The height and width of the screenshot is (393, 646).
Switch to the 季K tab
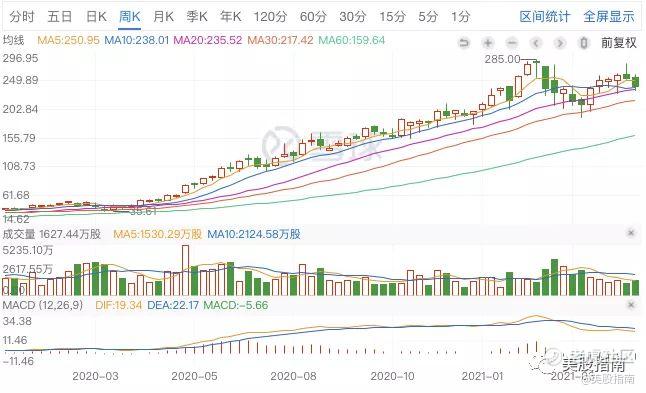[x=197, y=17]
